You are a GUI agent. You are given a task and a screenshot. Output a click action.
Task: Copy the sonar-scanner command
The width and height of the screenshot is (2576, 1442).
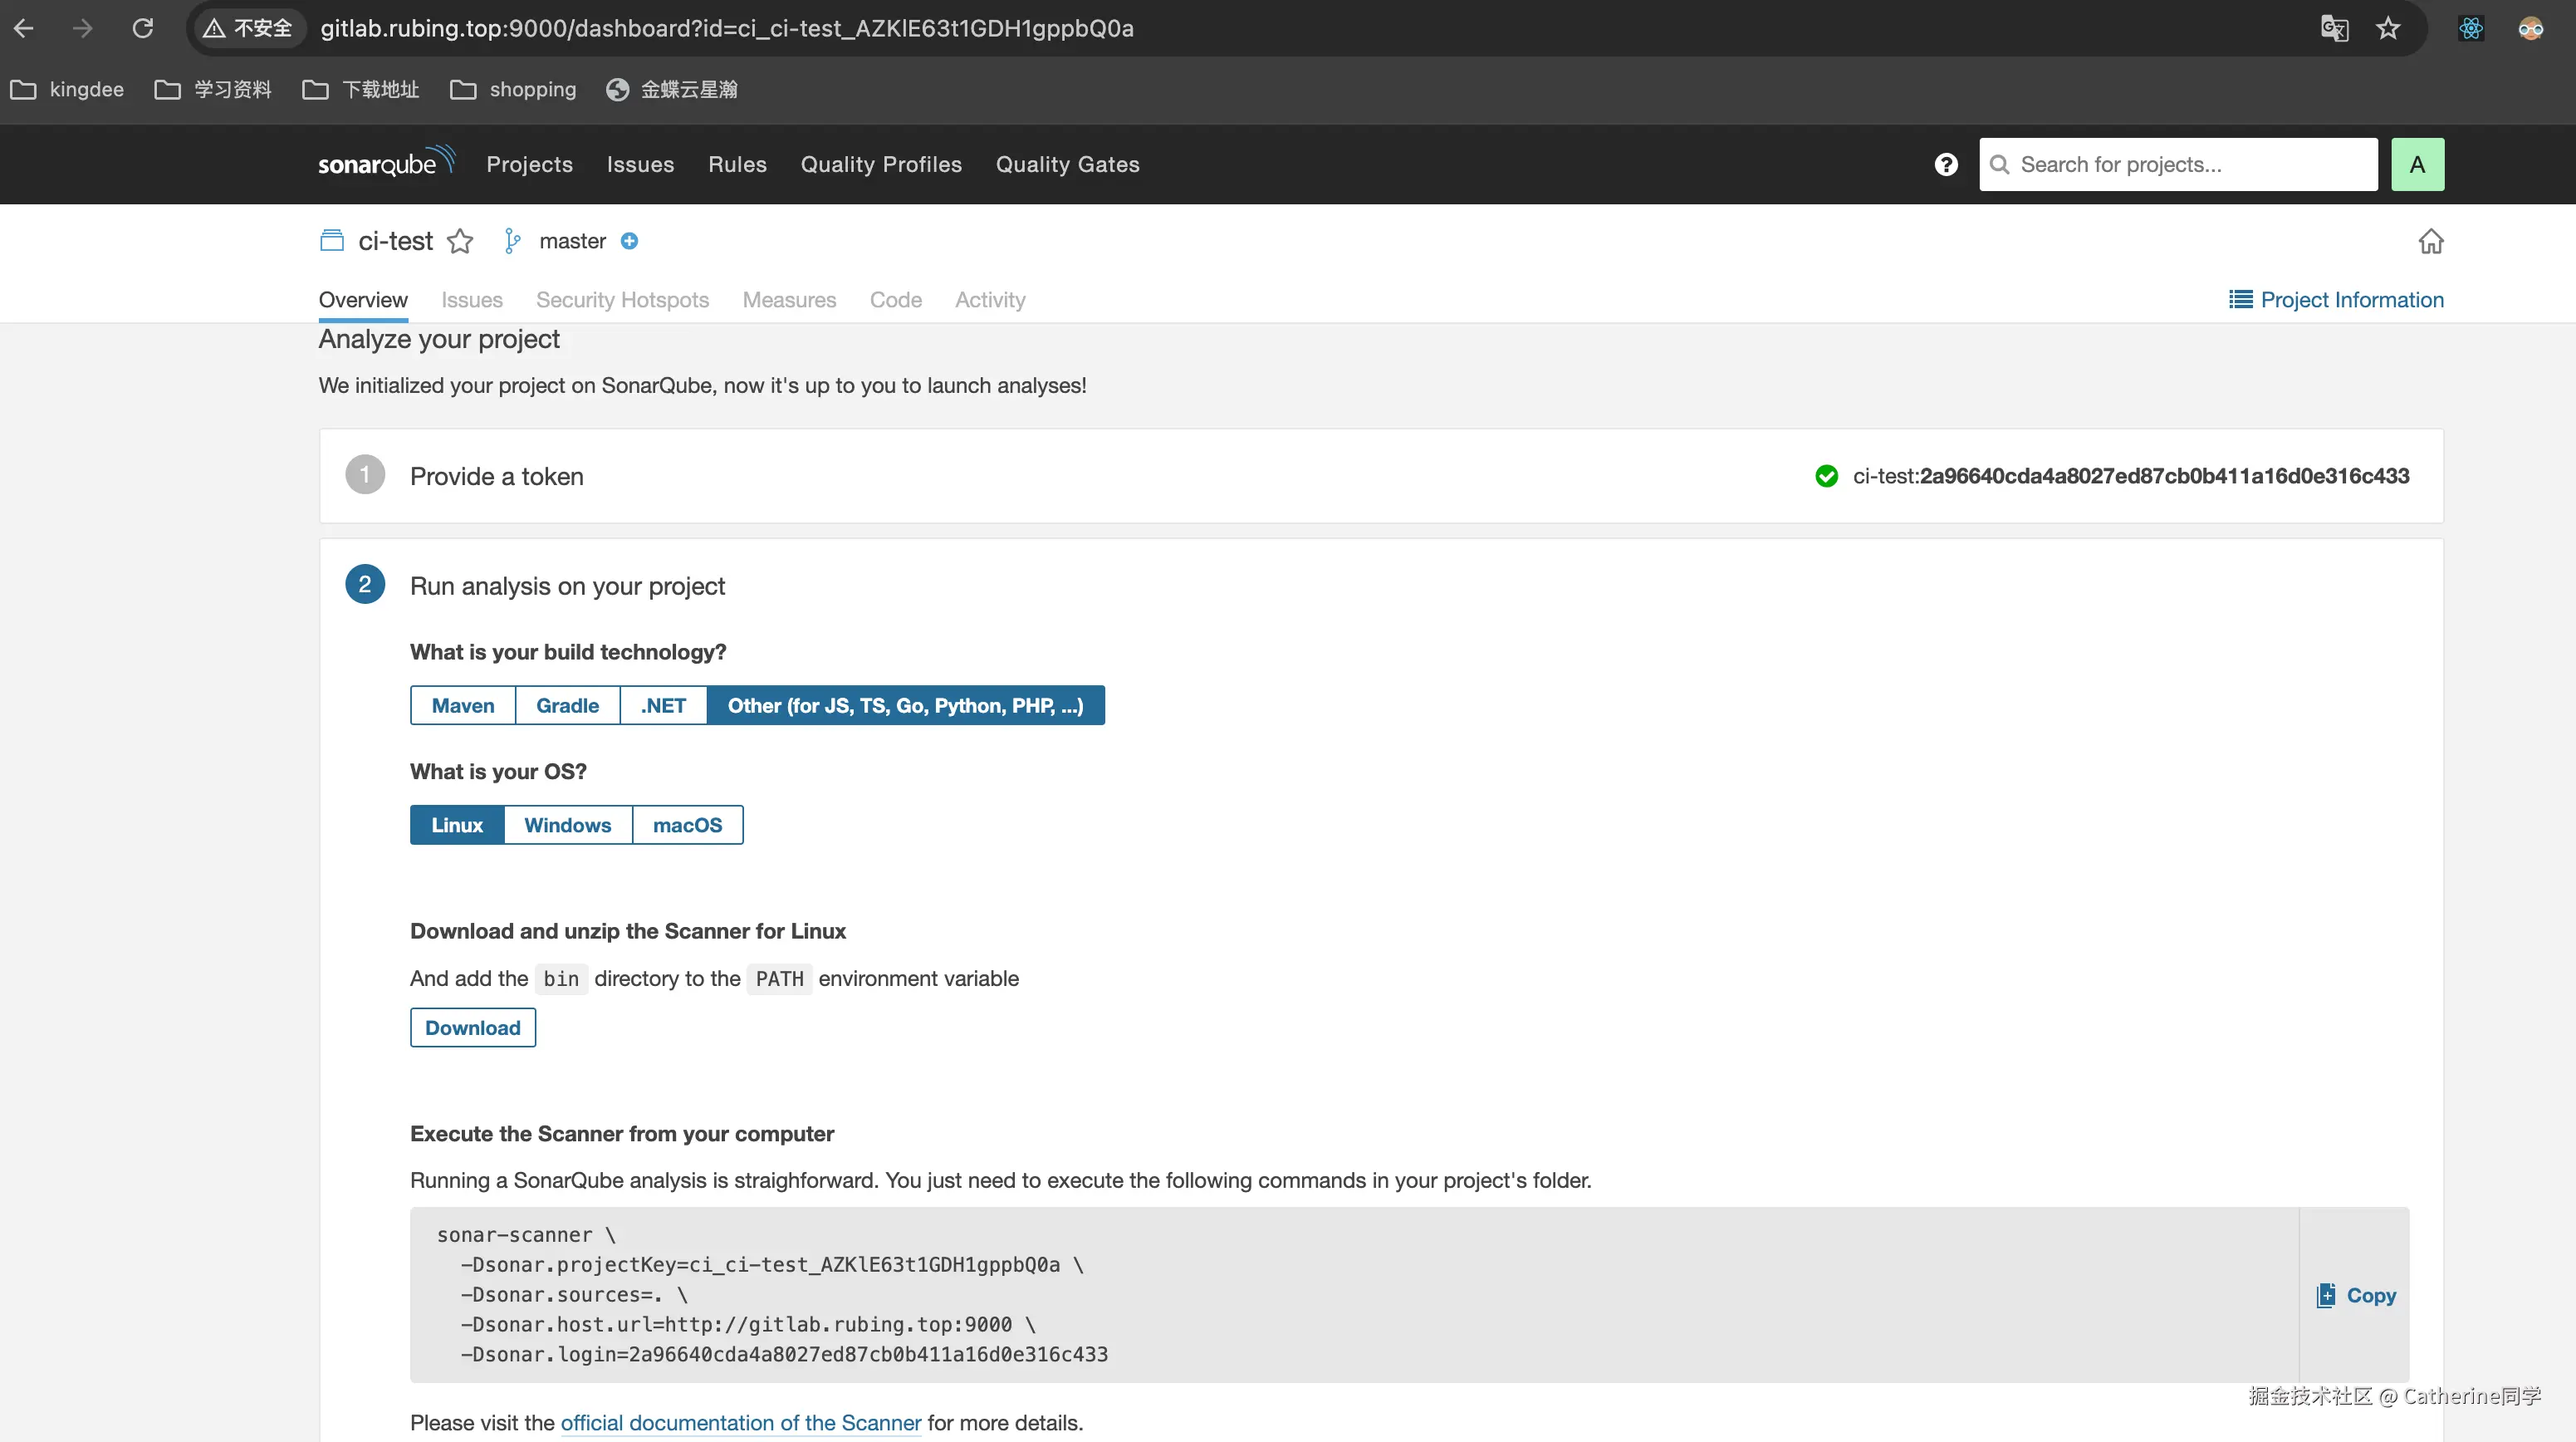[2356, 1295]
